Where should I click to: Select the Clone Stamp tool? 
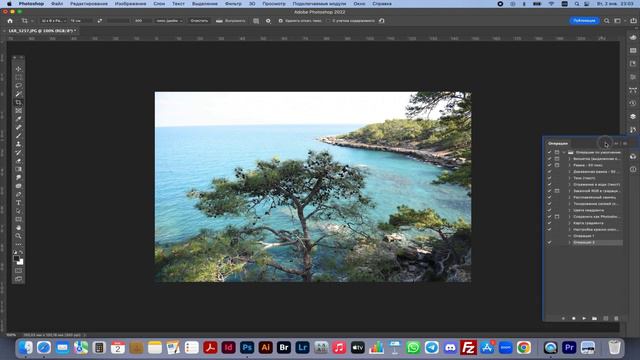click(18, 144)
